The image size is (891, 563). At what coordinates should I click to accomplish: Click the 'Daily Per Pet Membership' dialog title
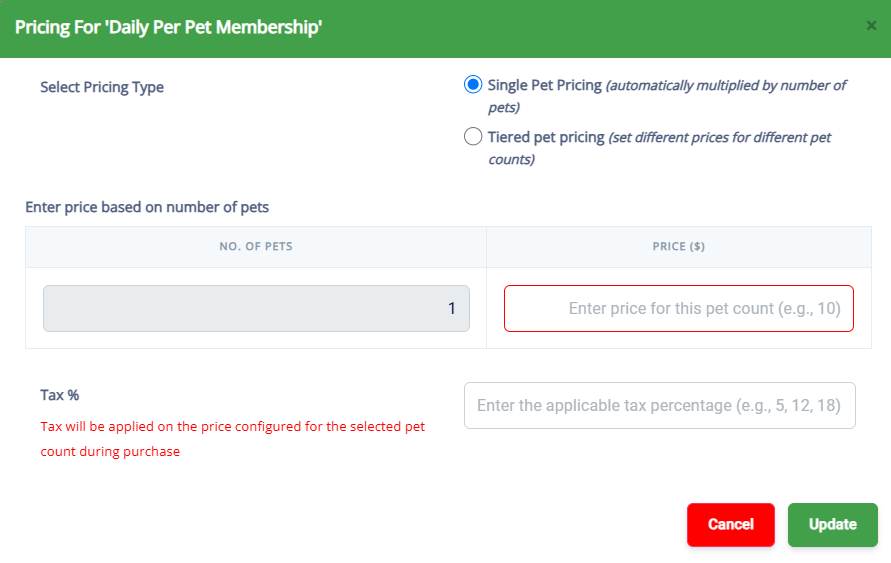(168, 27)
